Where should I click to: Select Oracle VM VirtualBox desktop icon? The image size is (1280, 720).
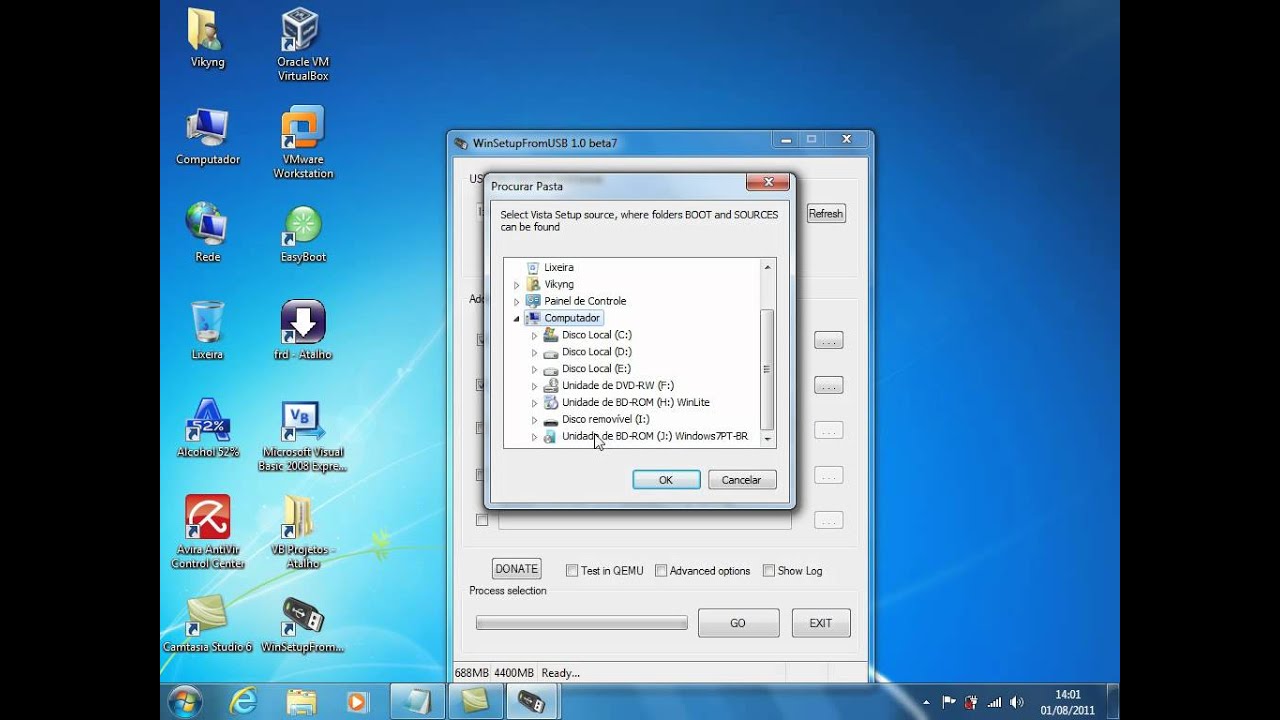point(302,44)
